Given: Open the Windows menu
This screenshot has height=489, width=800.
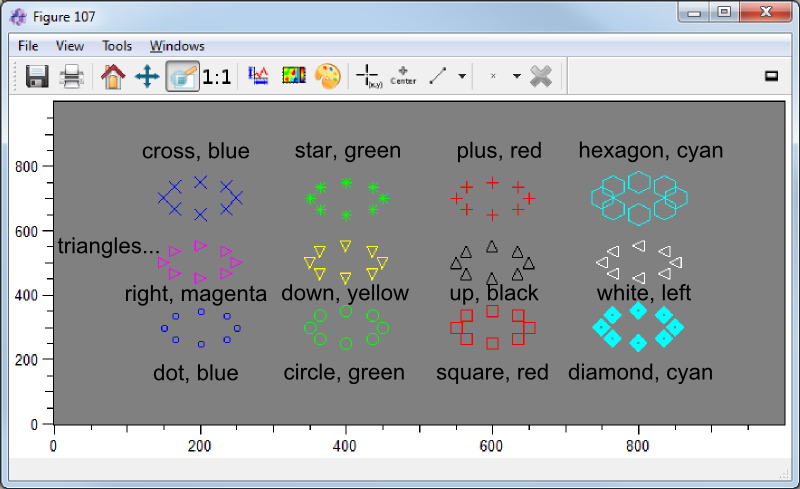Looking at the screenshot, I should pyautogui.click(x=177, y=46).
